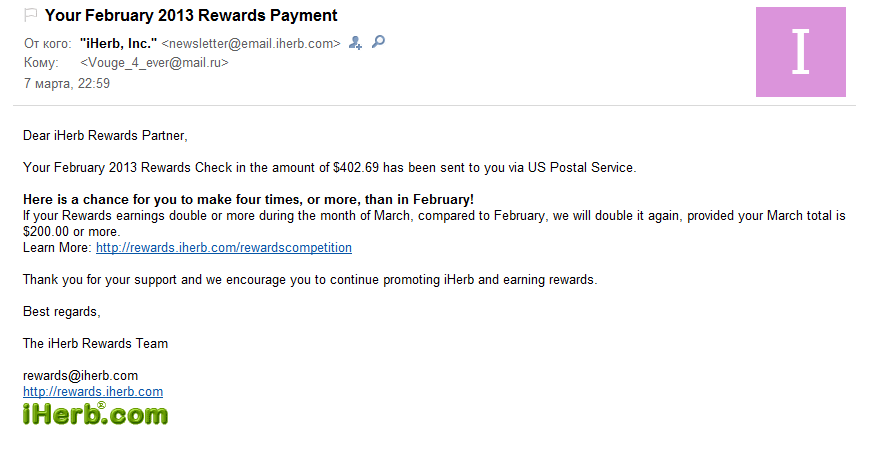Click the date "7 марта, 22:59"
The width and height of the screenshot is (870, 461).
[x=67, y=84]
